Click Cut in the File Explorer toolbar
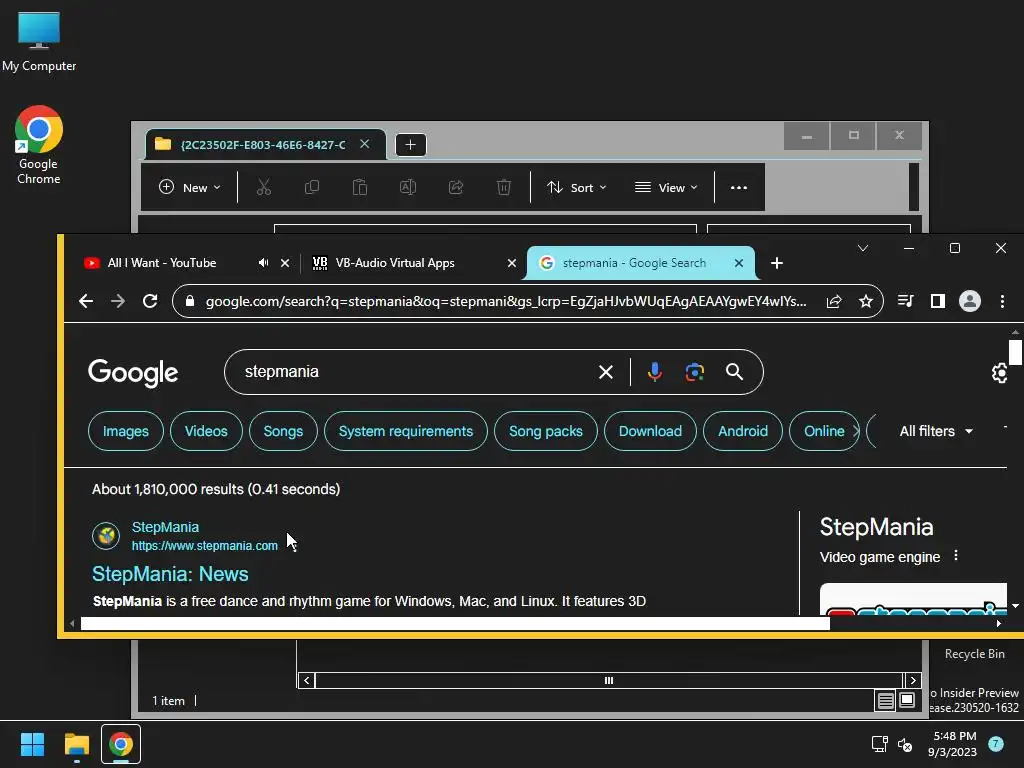Image resolution: width=1024 pixels, height=768 pixels. coord(264,187)
